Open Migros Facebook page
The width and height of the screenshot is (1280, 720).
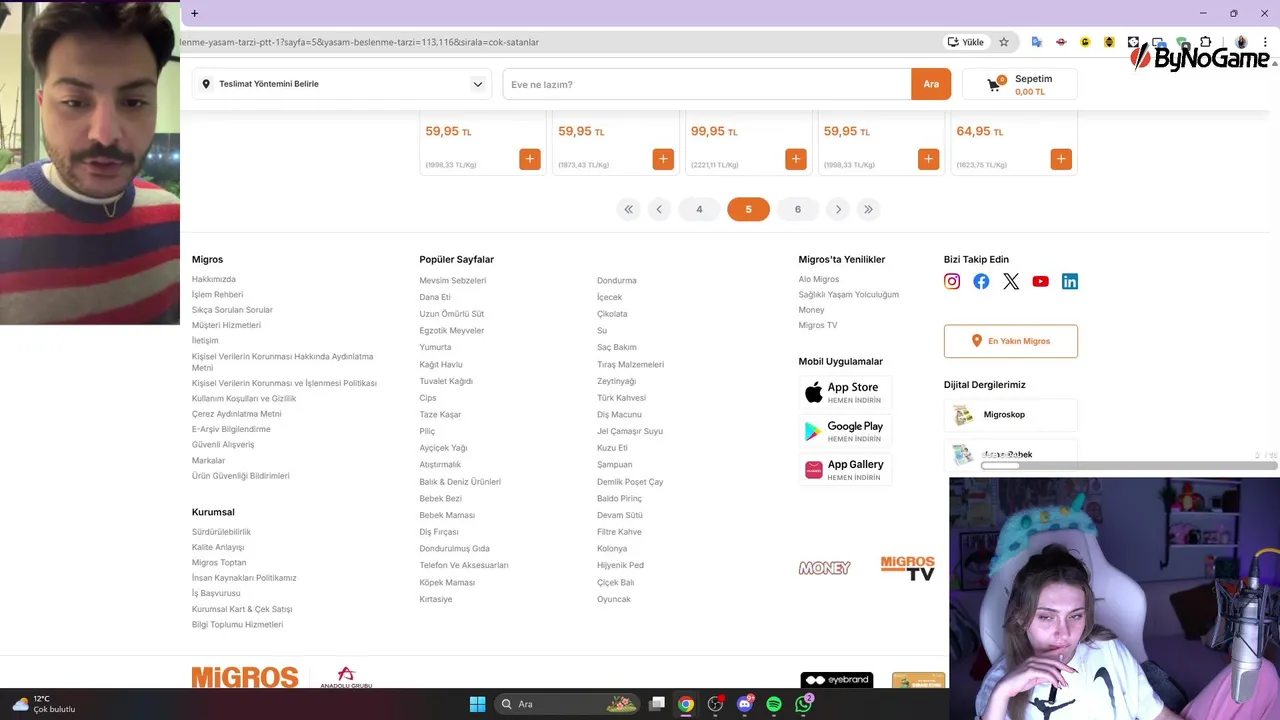[981, 282]
